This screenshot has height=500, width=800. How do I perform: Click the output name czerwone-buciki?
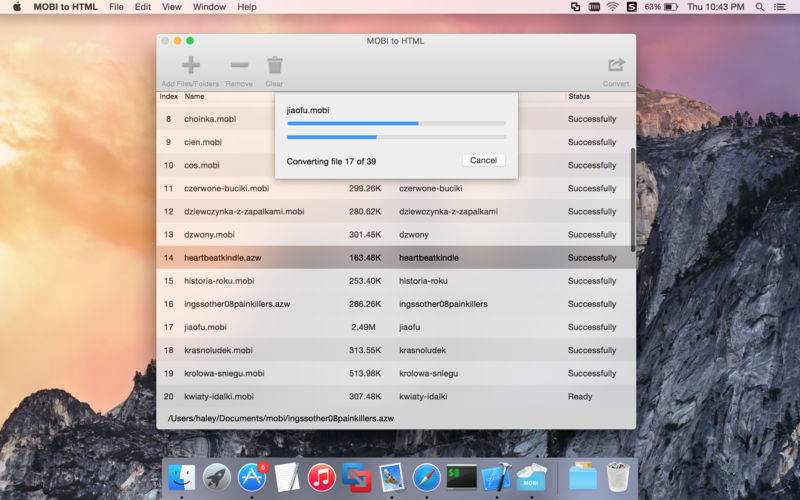tap(431, 188)
